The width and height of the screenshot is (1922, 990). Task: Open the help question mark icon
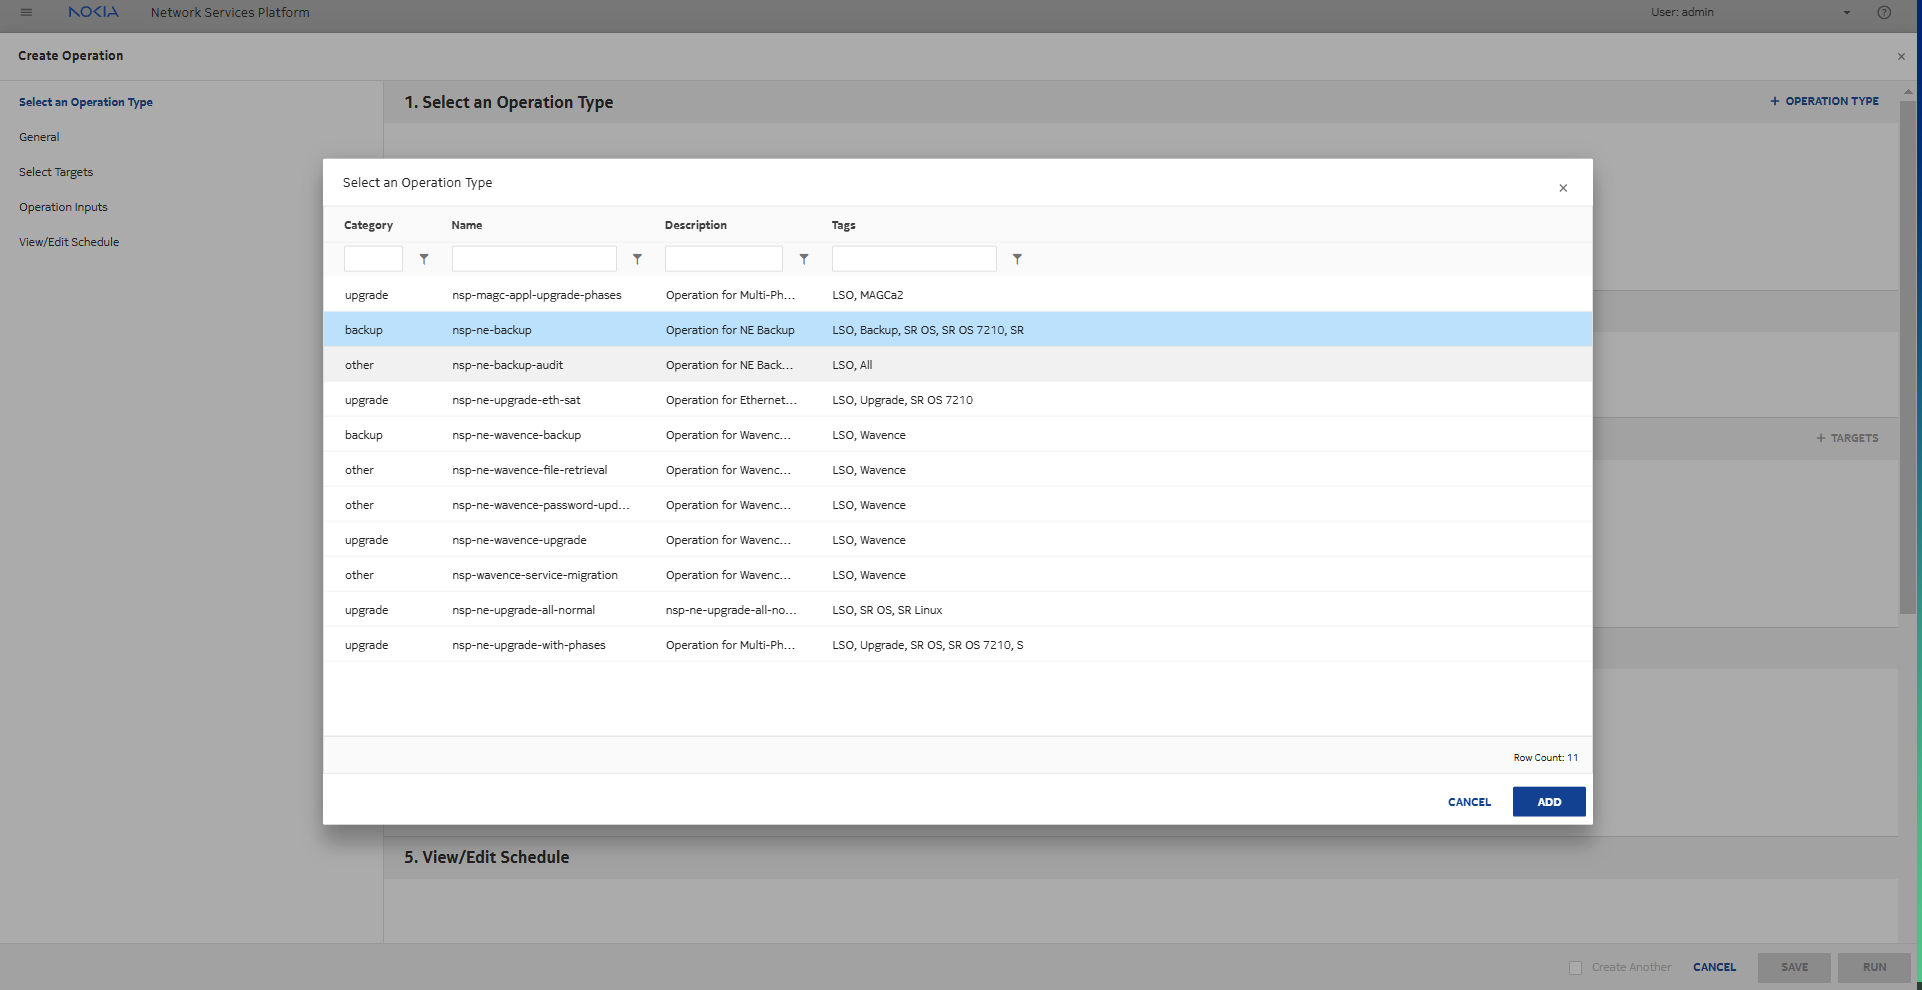tap(1884, 13)
